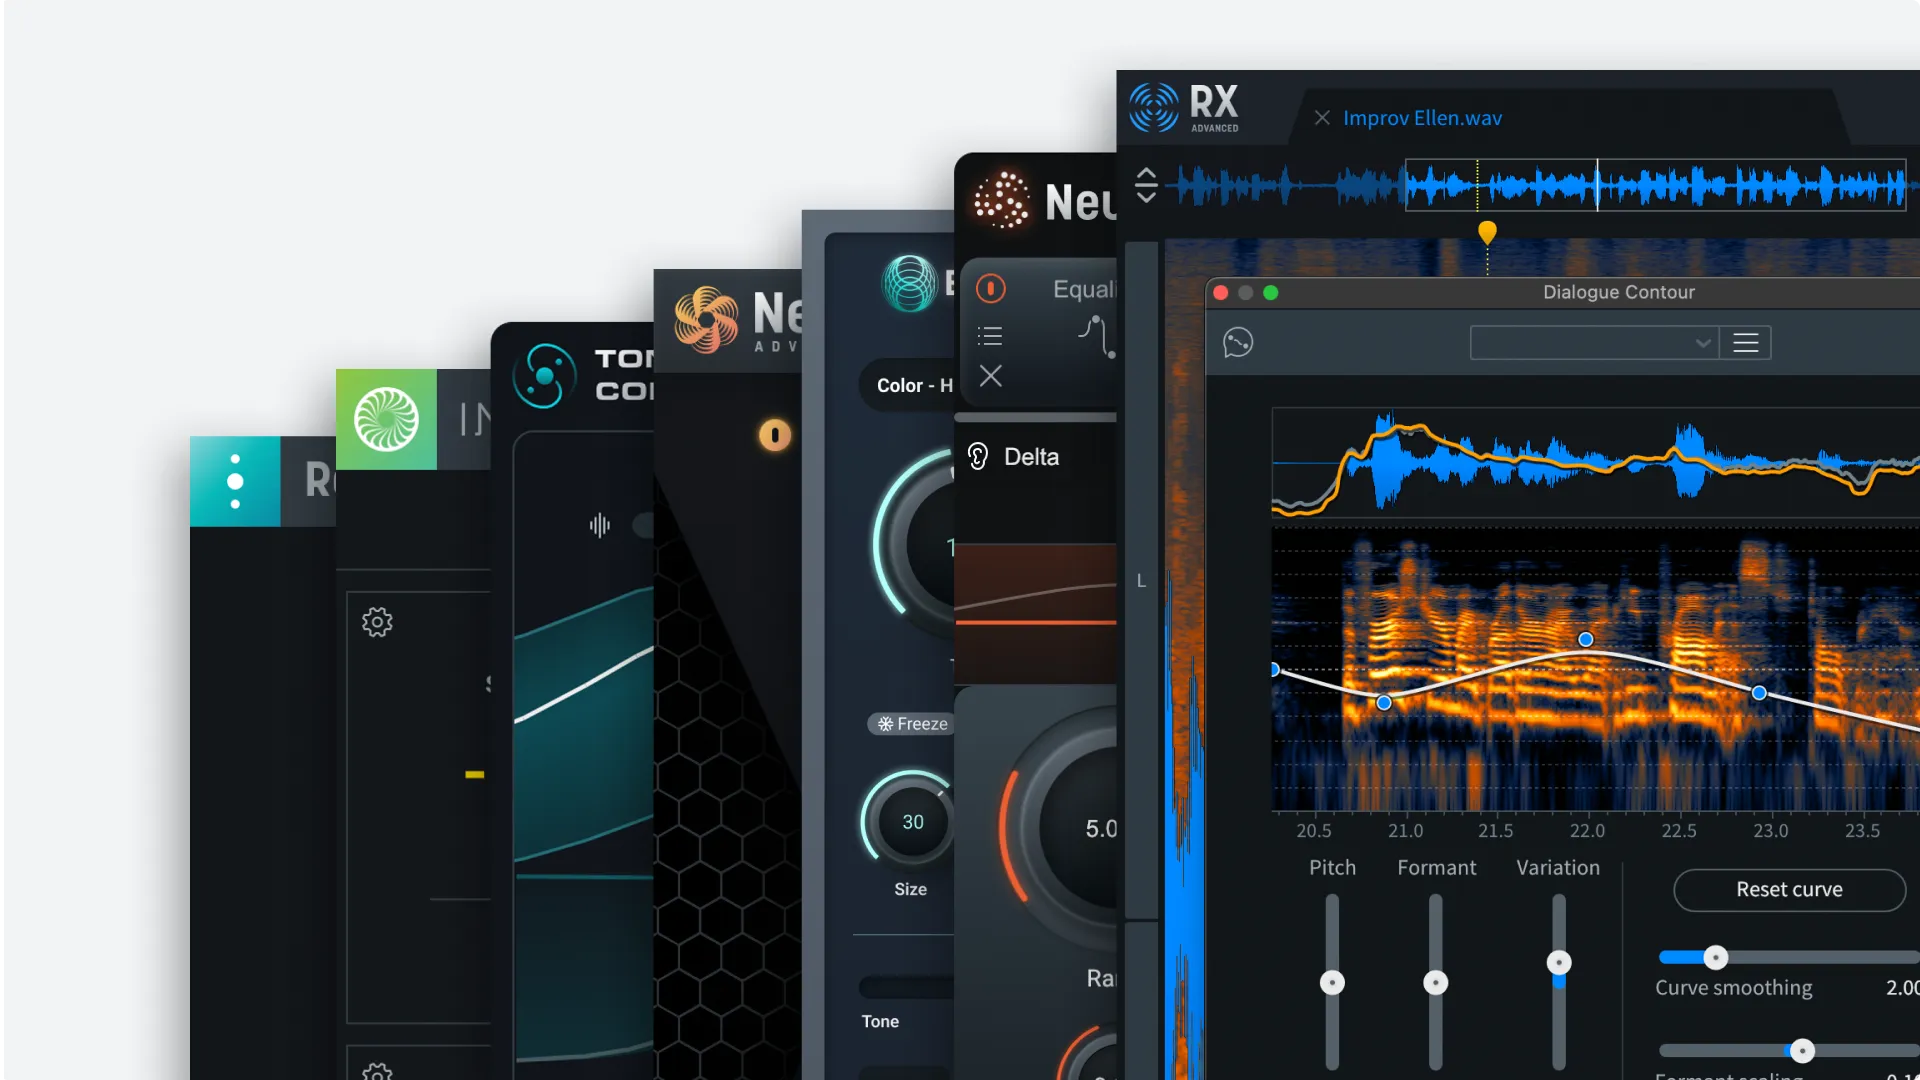
Task: Click the orange Nectar pinwheel logo icon
Action: [709, 318]
